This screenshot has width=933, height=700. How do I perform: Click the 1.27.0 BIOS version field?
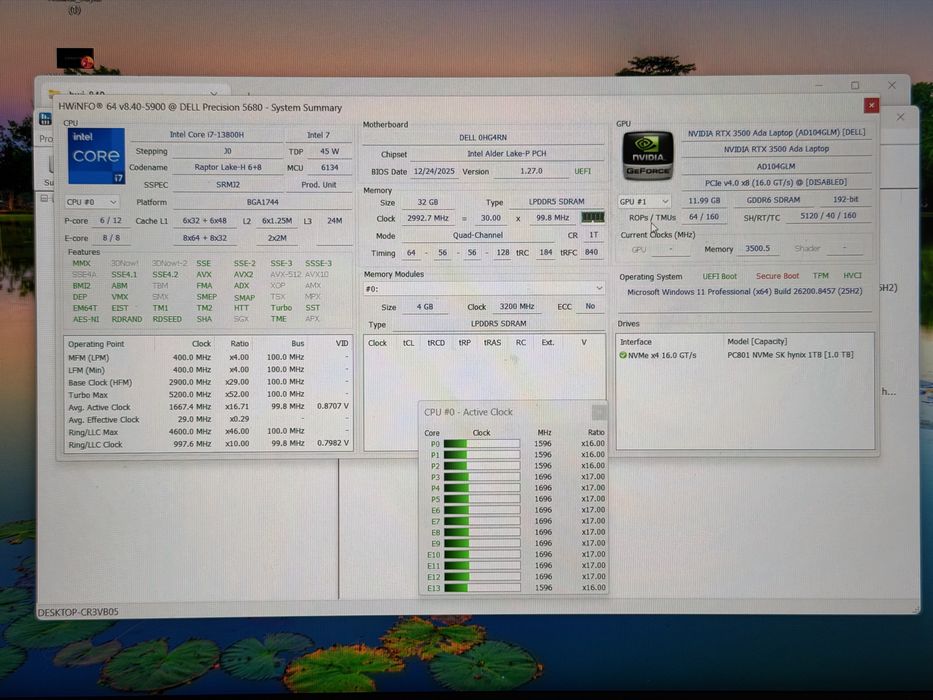tap(531, 171)
